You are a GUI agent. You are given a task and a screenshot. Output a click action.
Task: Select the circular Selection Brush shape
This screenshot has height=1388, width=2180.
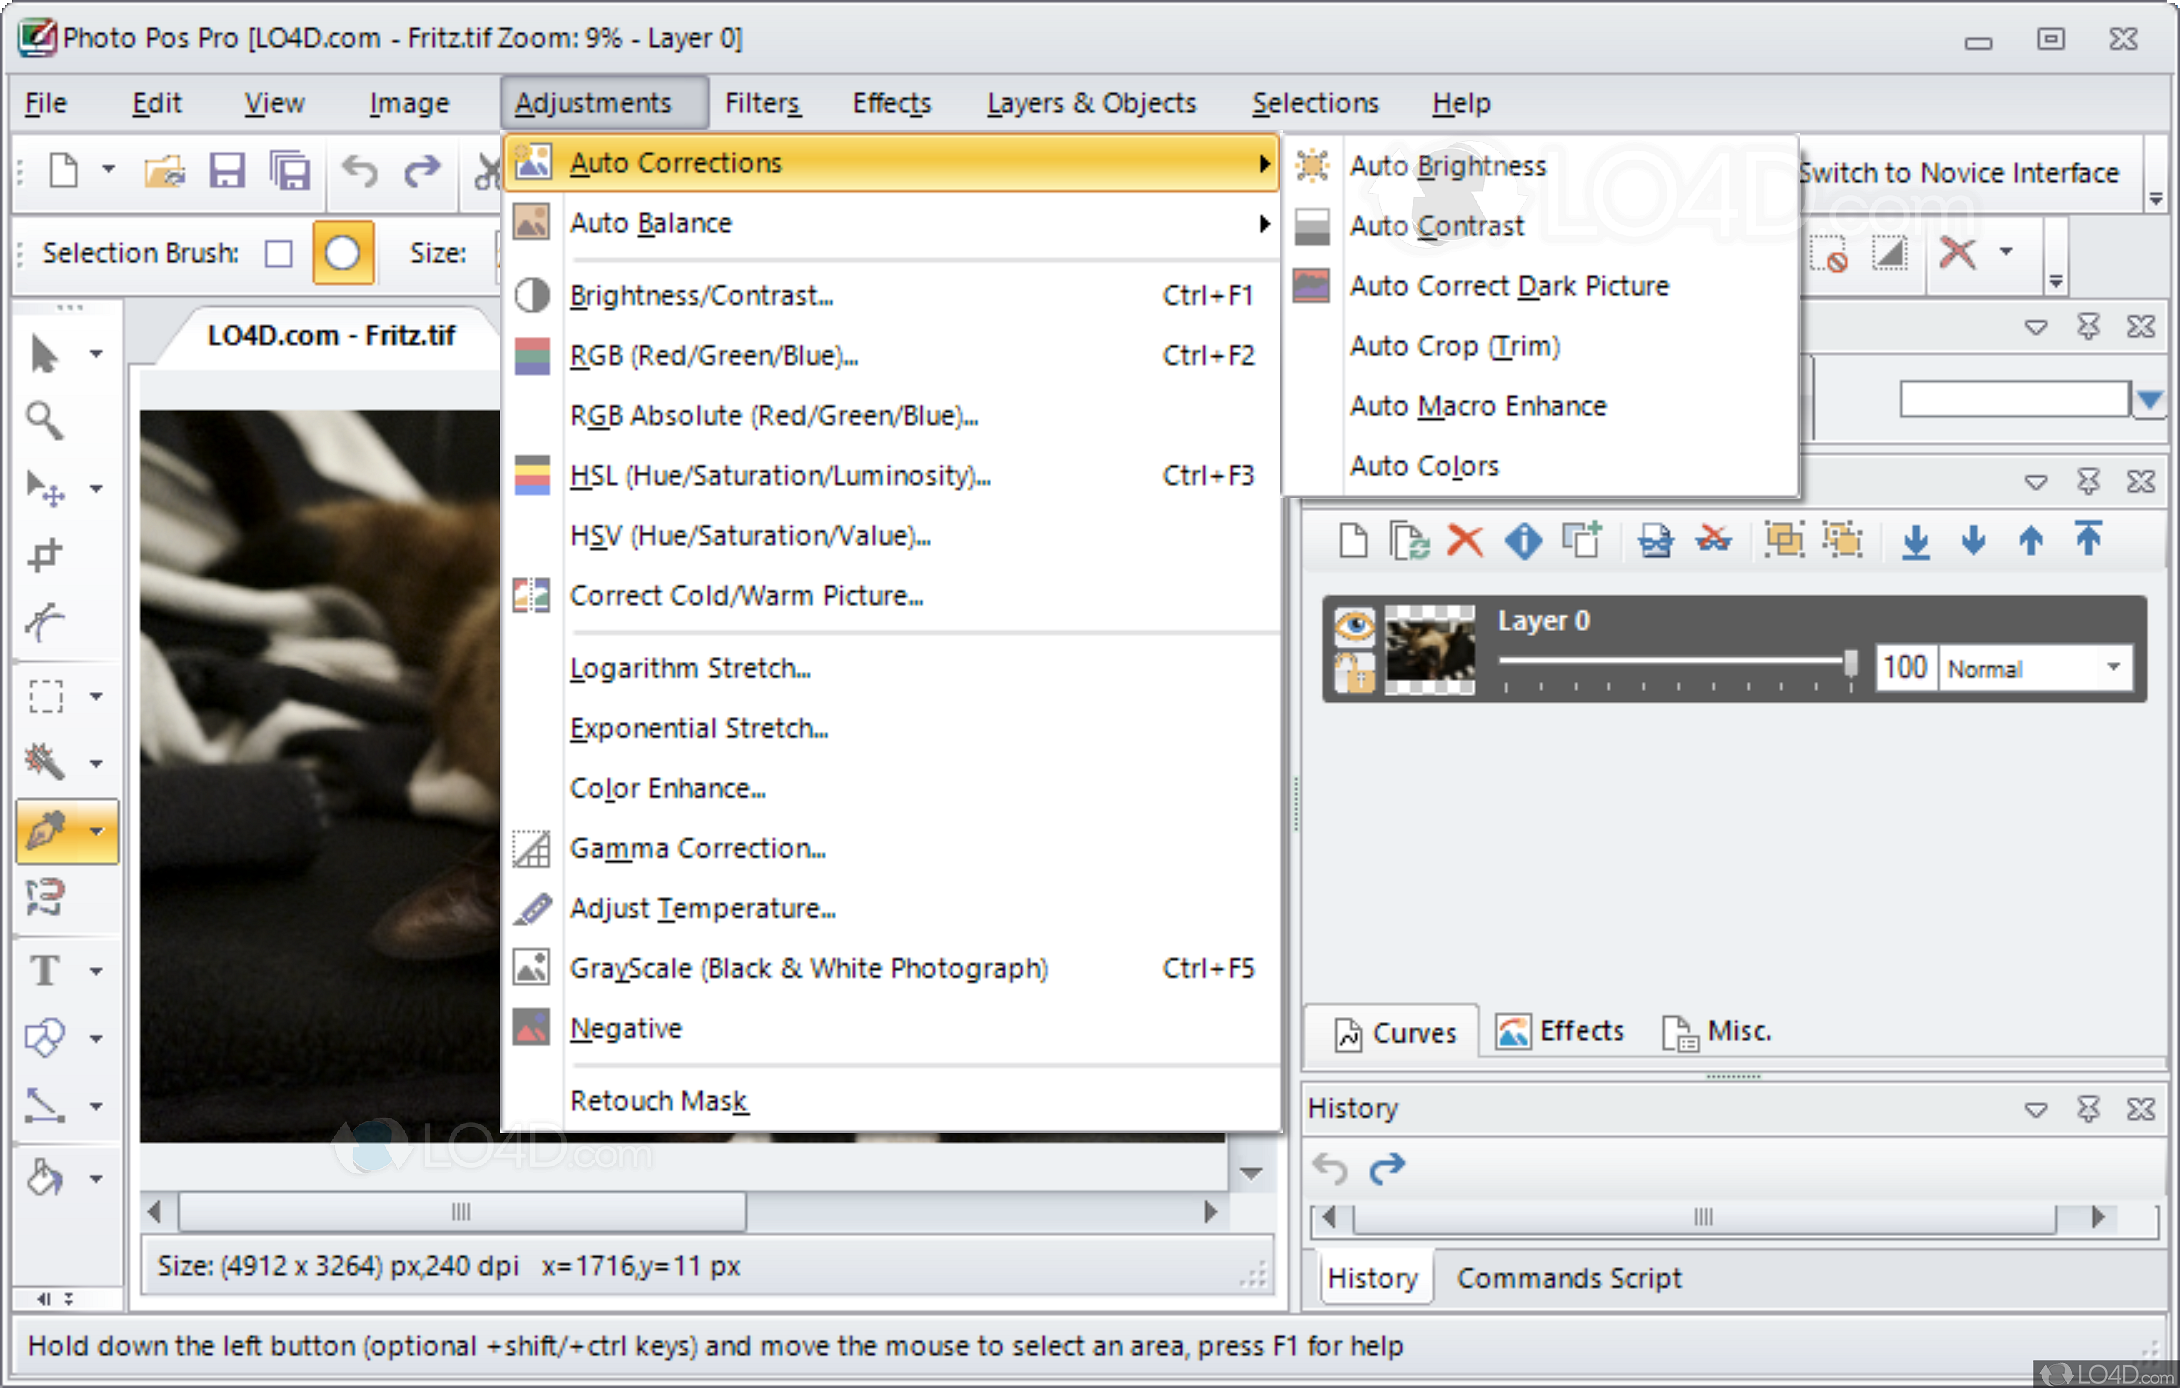pyautogui.click(x=343, y=253)
